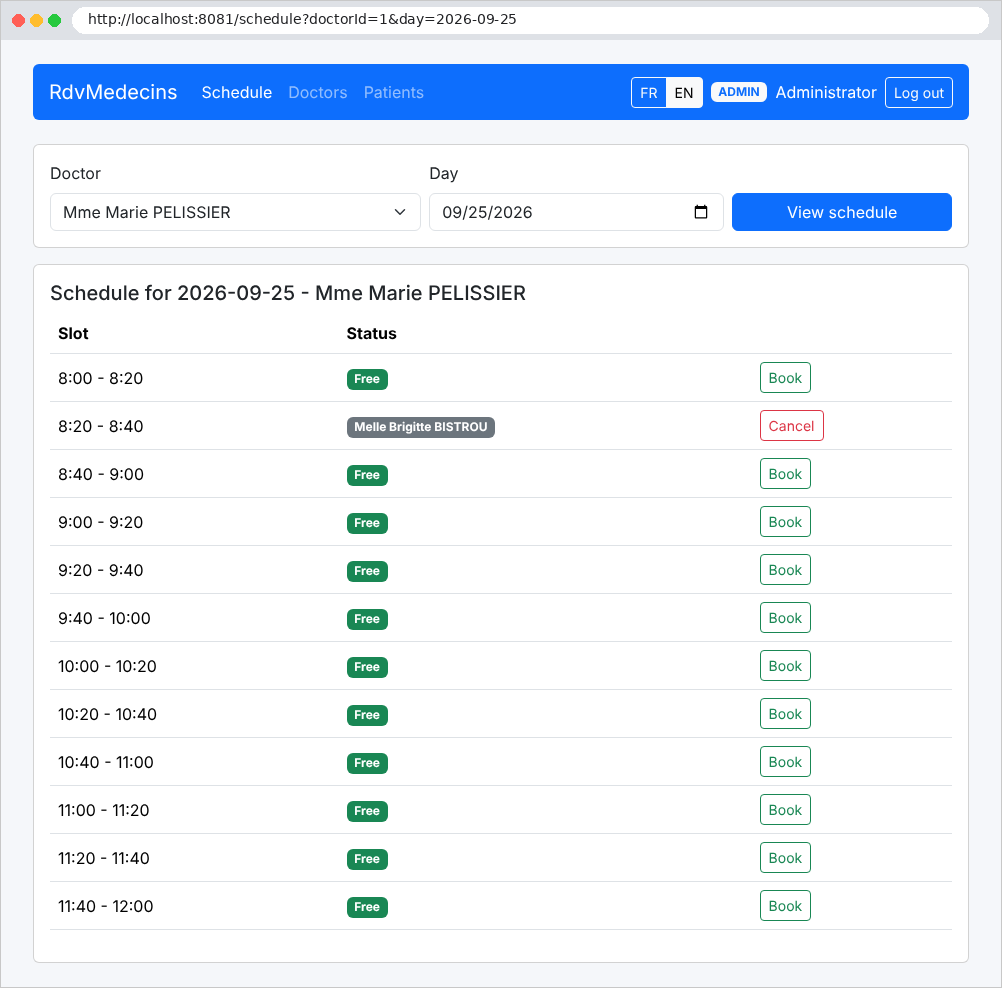Click the 8:20 - 8:40 slot time
The image size is (1002, 988).
pyautogui.click(x=100, y=426)
